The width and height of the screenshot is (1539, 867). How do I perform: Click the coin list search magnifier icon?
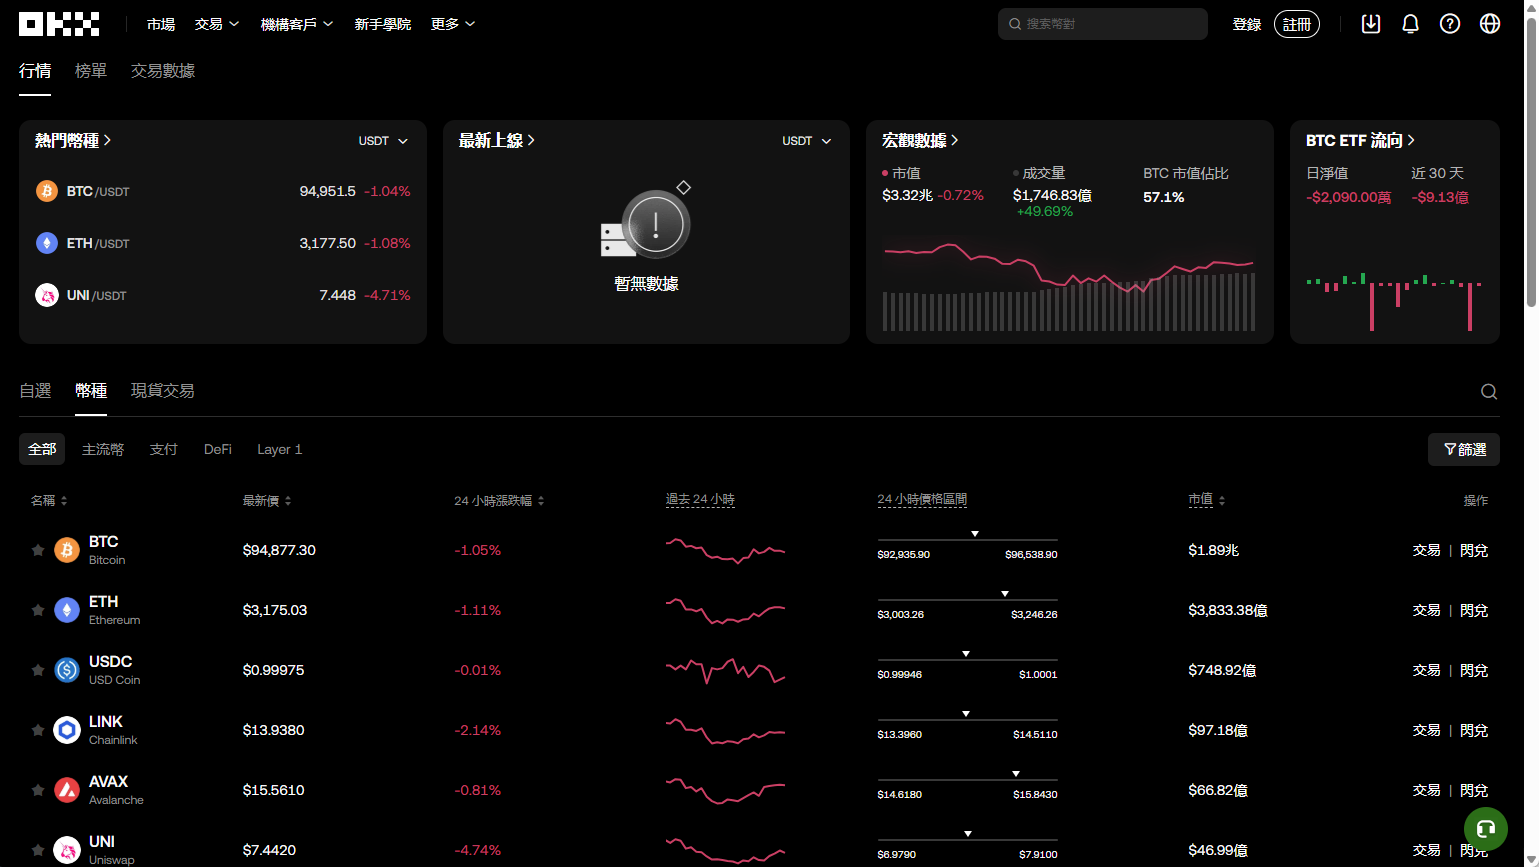pos(1488,392)
